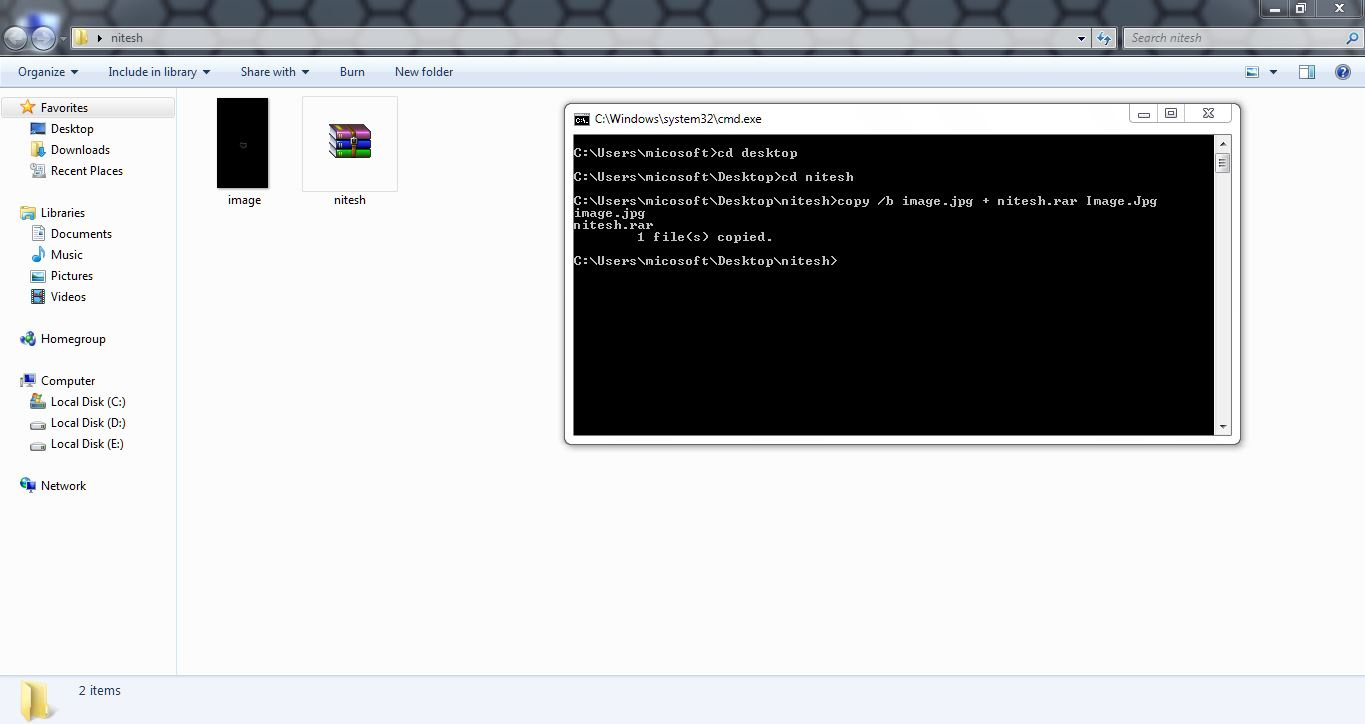The width and height of the screenshot is (1365, 724).
Task: Click the cmd window scrollbar down arrow
Action: point(1222,427)
